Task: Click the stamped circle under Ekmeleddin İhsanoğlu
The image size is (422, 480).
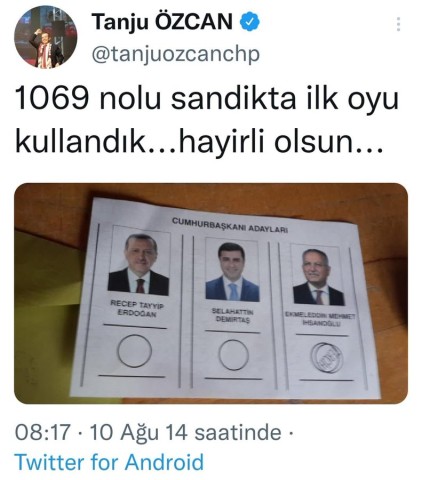Action: click(326, 357)
